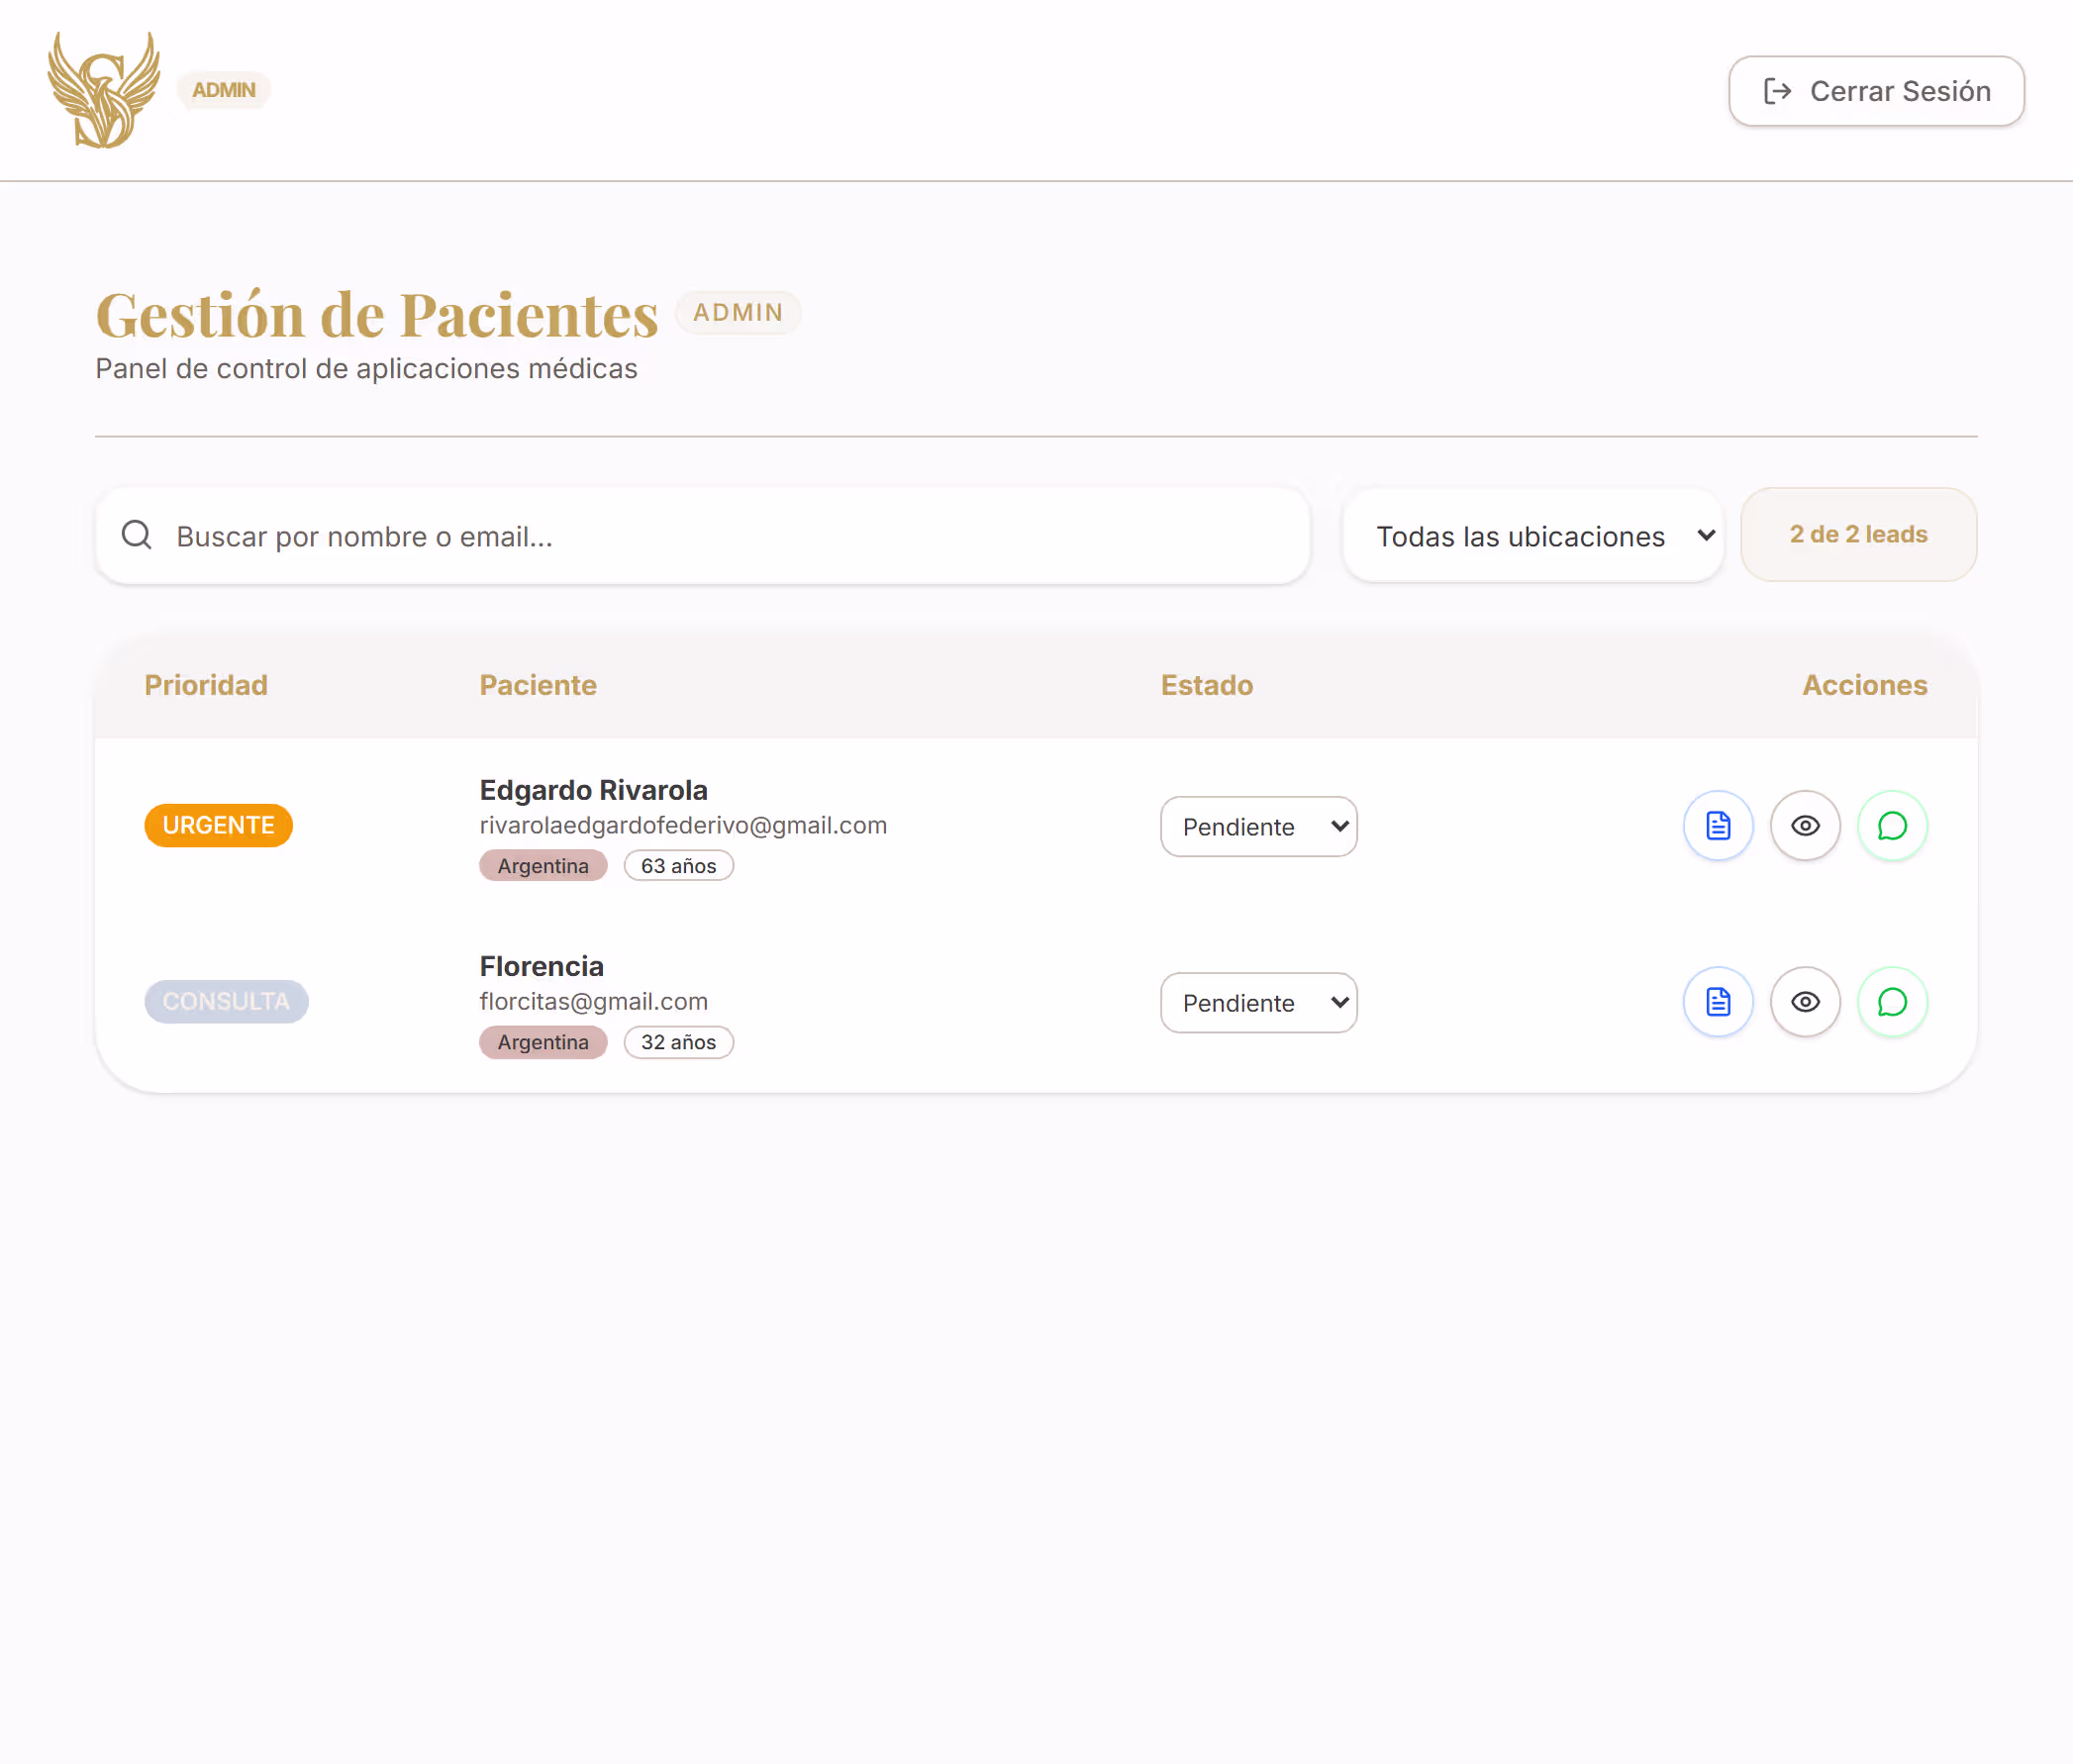Viewport: 2073px width, 1764px height.
Task: Click the rivarolaedgardofederivo@gmail.com email
Action: tap(683, 825)
